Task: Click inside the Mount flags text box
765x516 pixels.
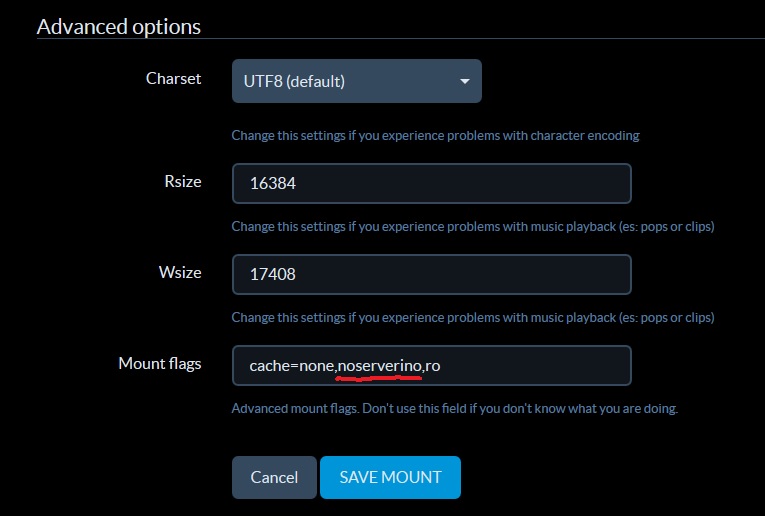Action: [x=432, y=365]
